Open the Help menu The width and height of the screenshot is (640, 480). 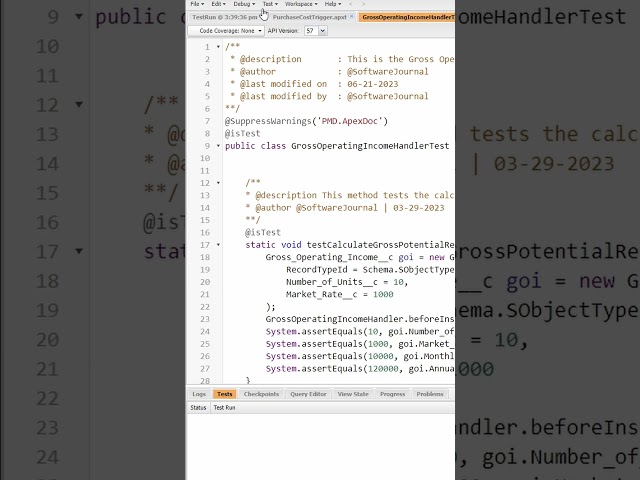333,4
